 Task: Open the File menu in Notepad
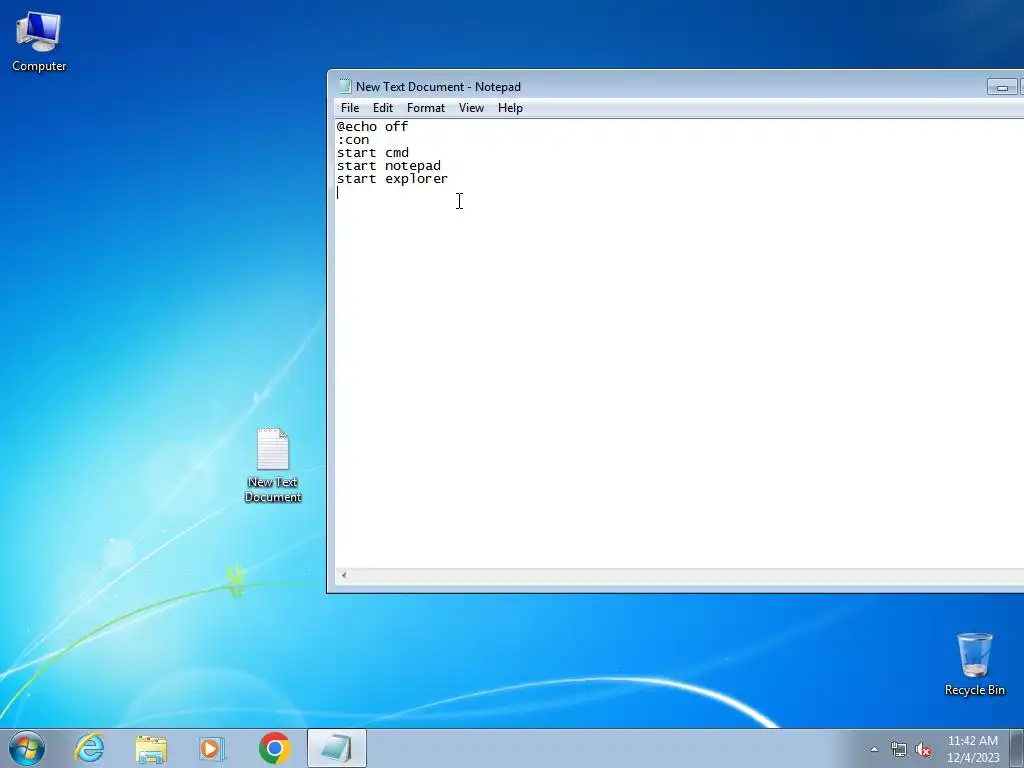[350, 108]
